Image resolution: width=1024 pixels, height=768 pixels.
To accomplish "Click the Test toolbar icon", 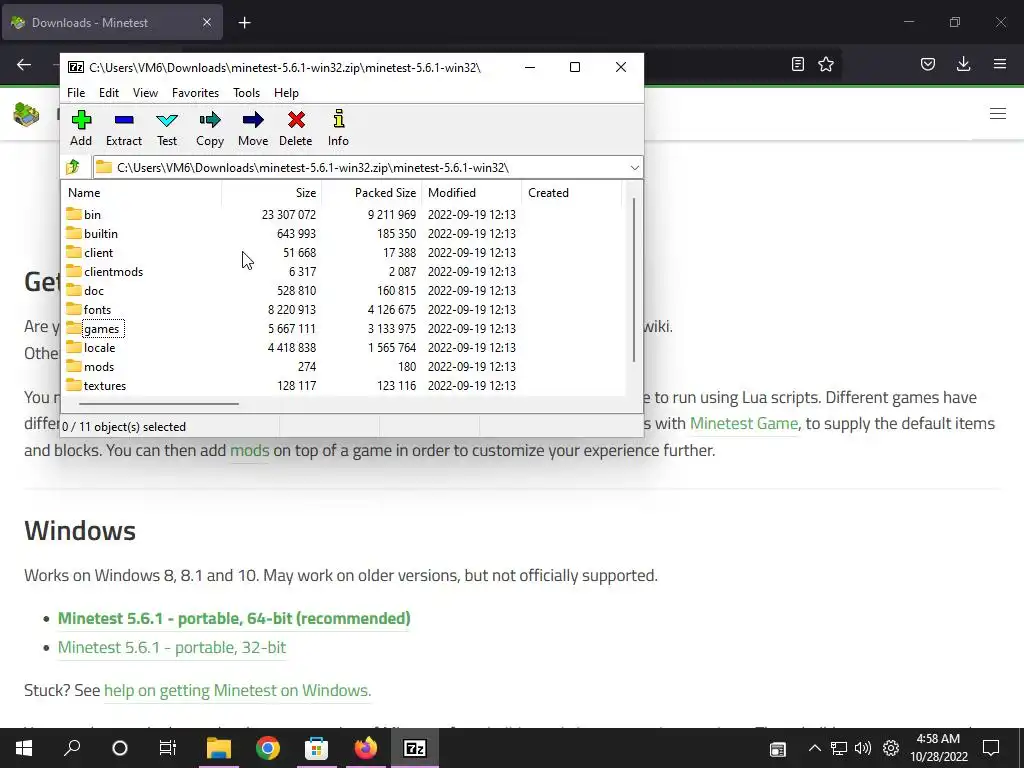I will coord(167,120).
